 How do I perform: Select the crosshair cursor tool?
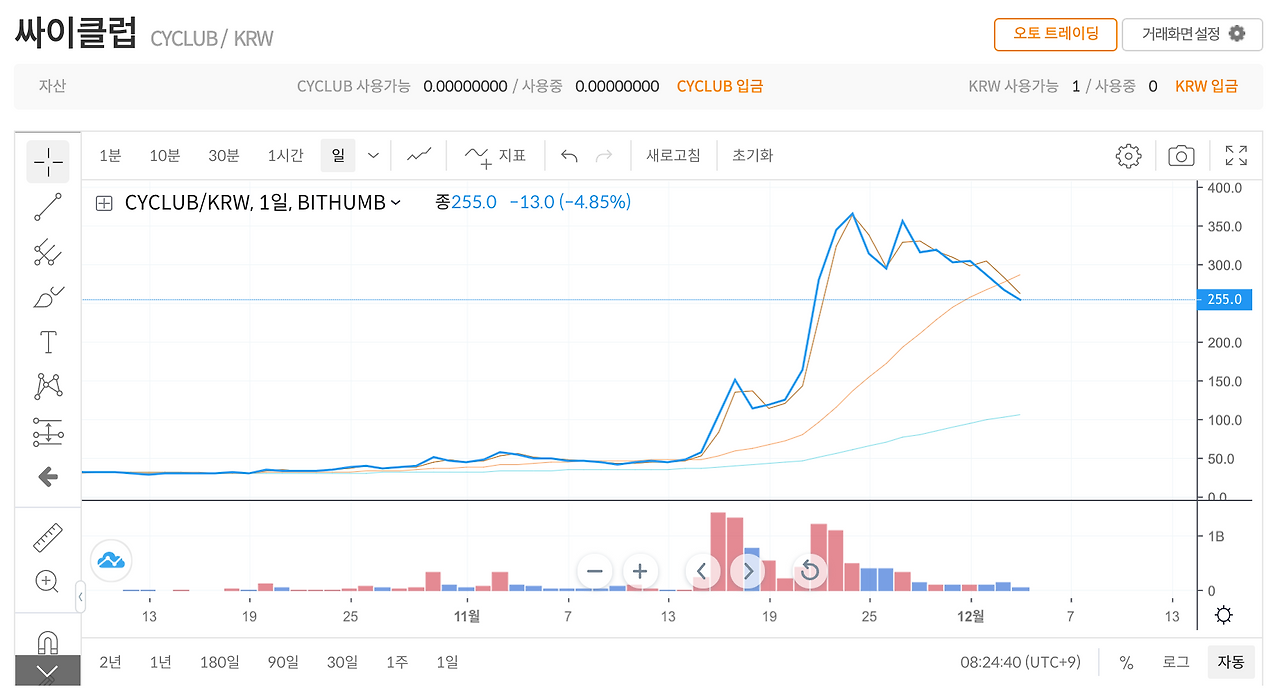pos(47,161)
